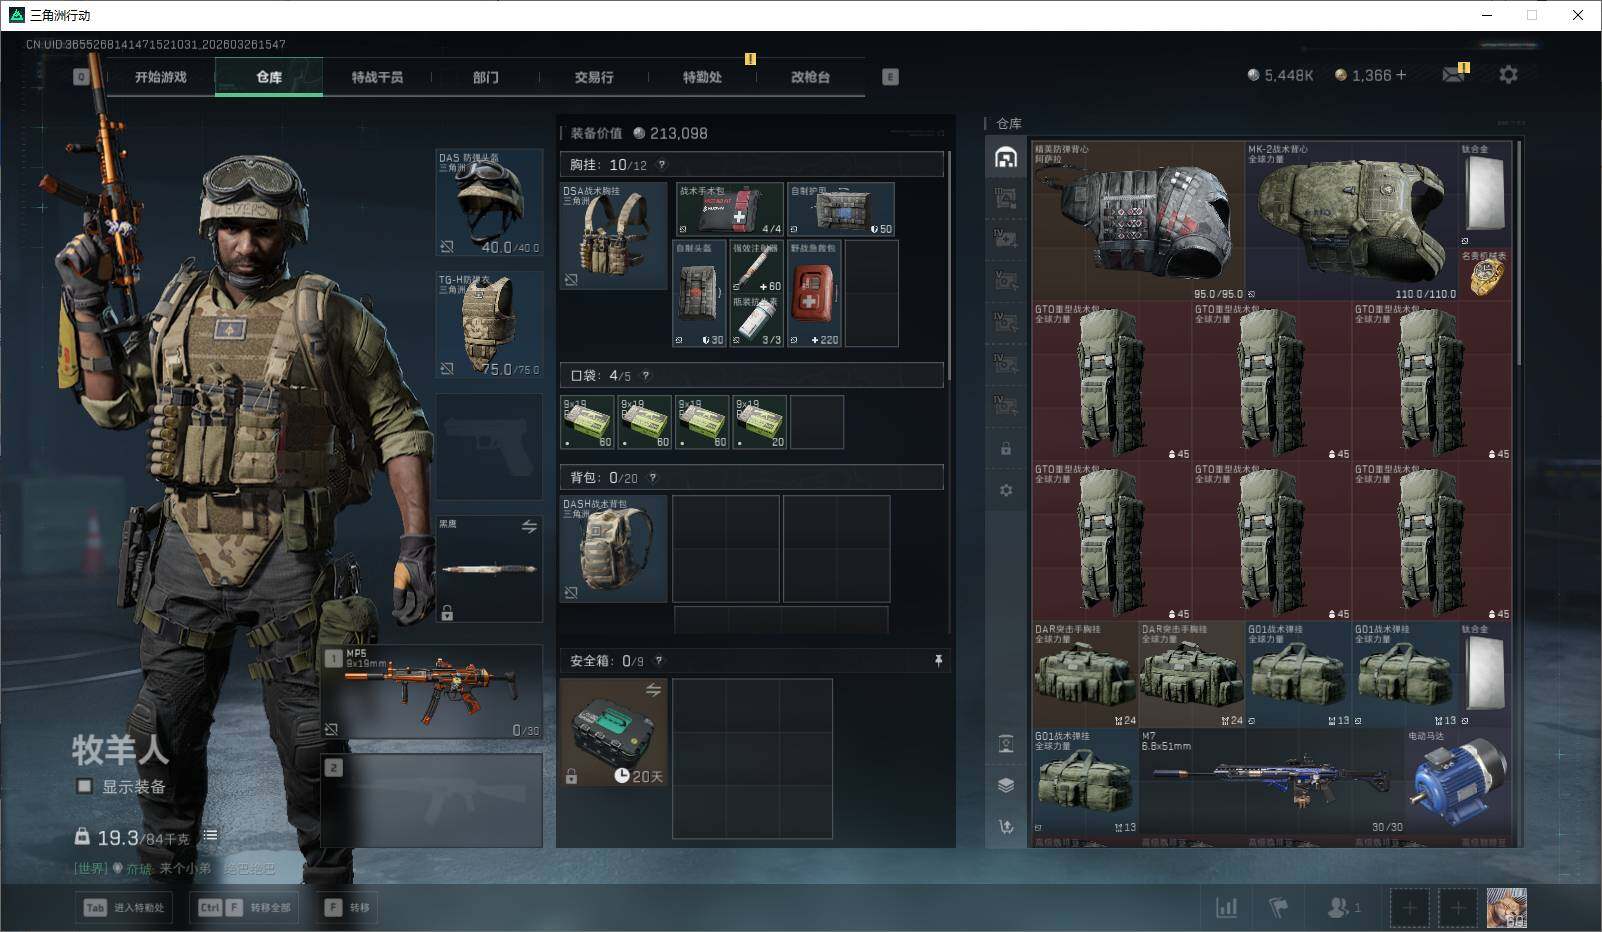The height and width of the screenshot is (932, 1602).
Task: Click the equipped DAS helmet slot
Action: [489, 203]
